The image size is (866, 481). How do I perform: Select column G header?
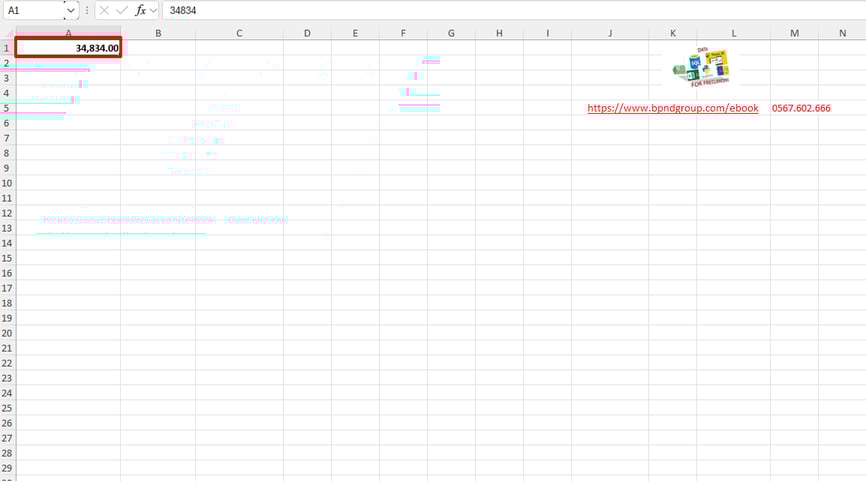pos(451,33)
